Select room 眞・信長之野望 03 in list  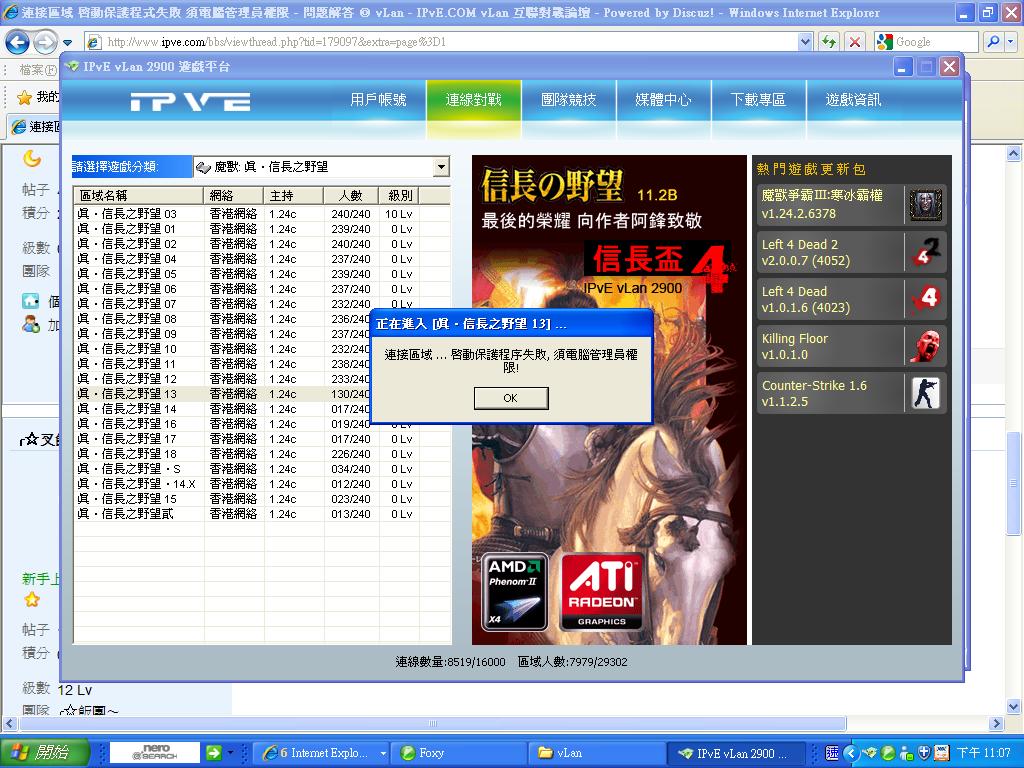click(x=127, y=214)
